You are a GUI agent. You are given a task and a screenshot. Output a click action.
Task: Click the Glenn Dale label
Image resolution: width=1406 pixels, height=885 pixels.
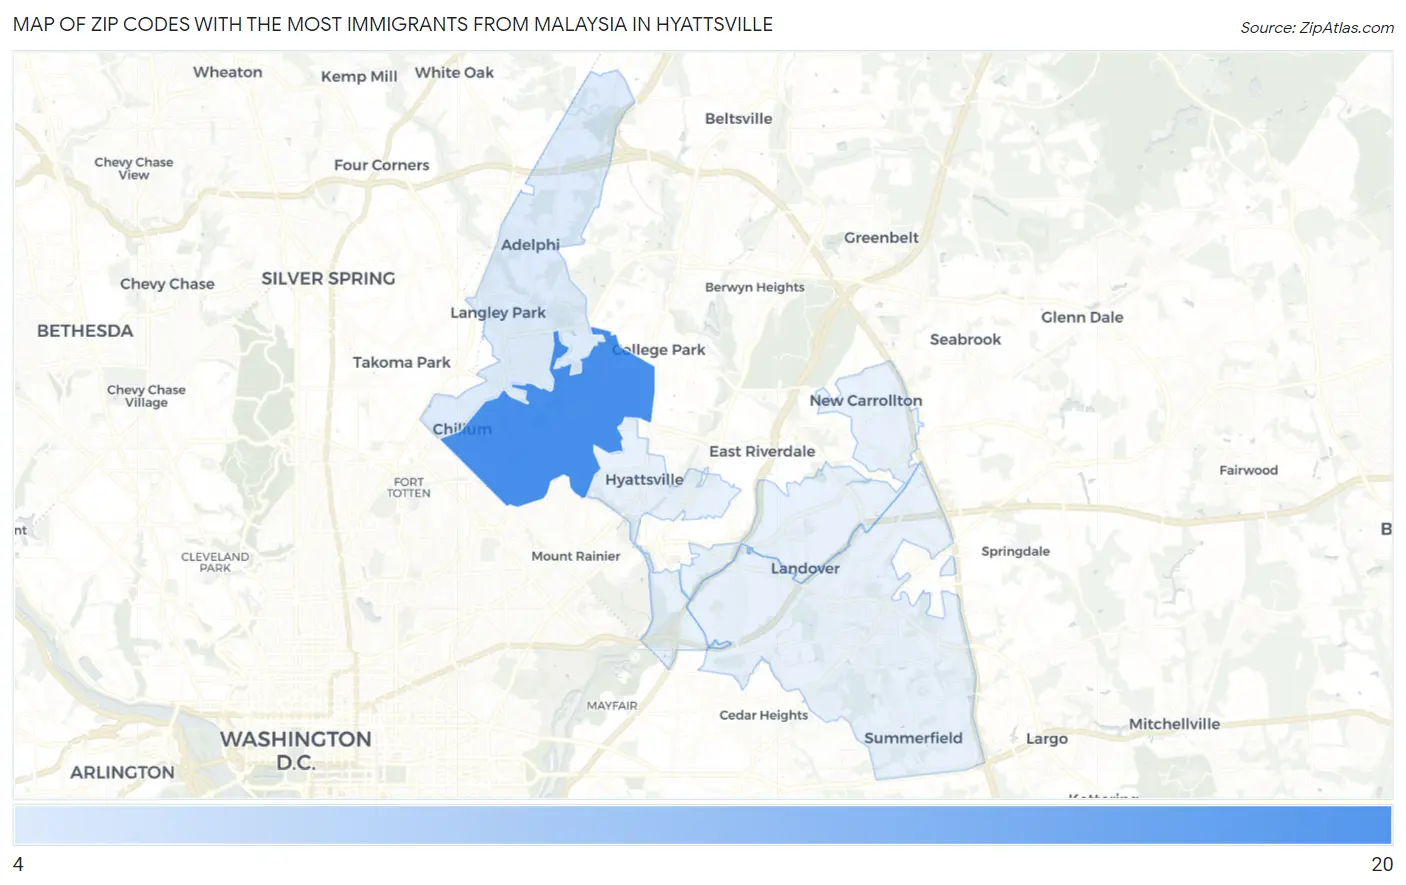(x=1082, y=317)
